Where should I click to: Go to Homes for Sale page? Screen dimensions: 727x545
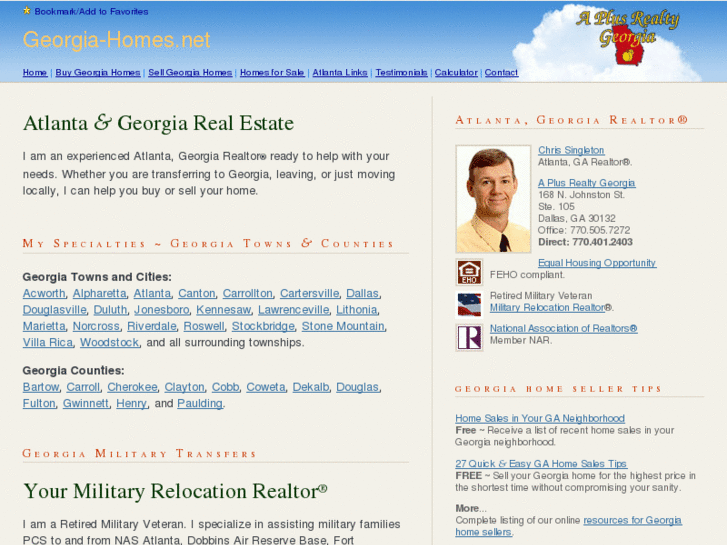pos(272,72)
